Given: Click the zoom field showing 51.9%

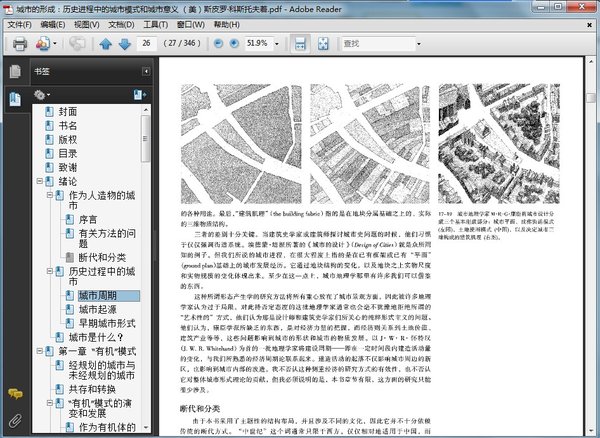Looking at the screenshot, I should (x=259, y=43).
